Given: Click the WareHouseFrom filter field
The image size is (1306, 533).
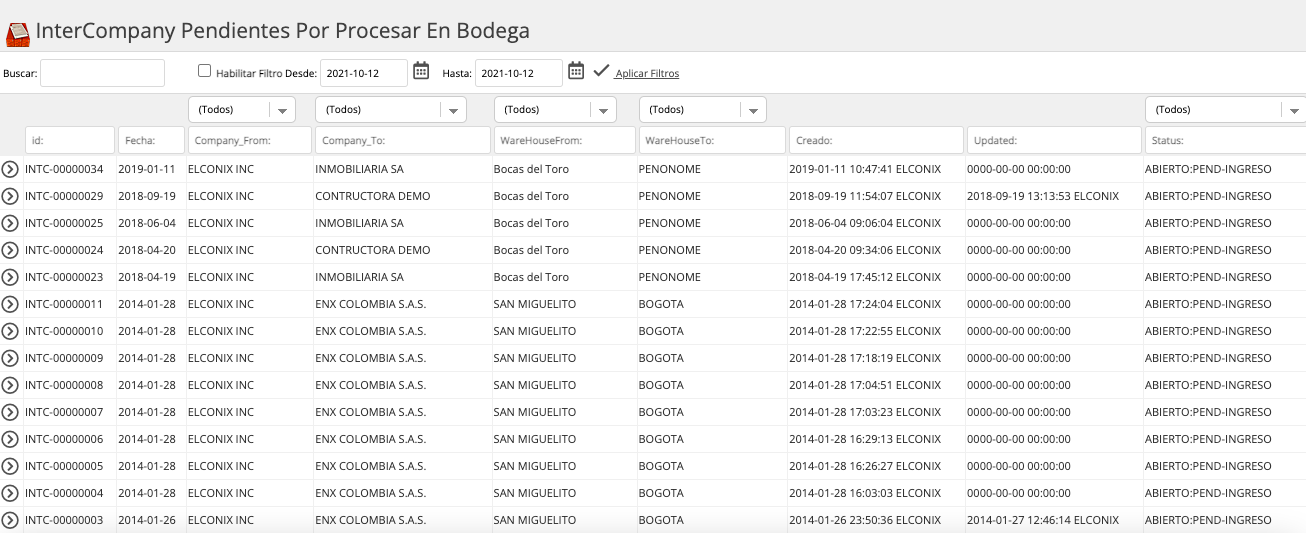Looking at the screenshot, I should point(565,141).
